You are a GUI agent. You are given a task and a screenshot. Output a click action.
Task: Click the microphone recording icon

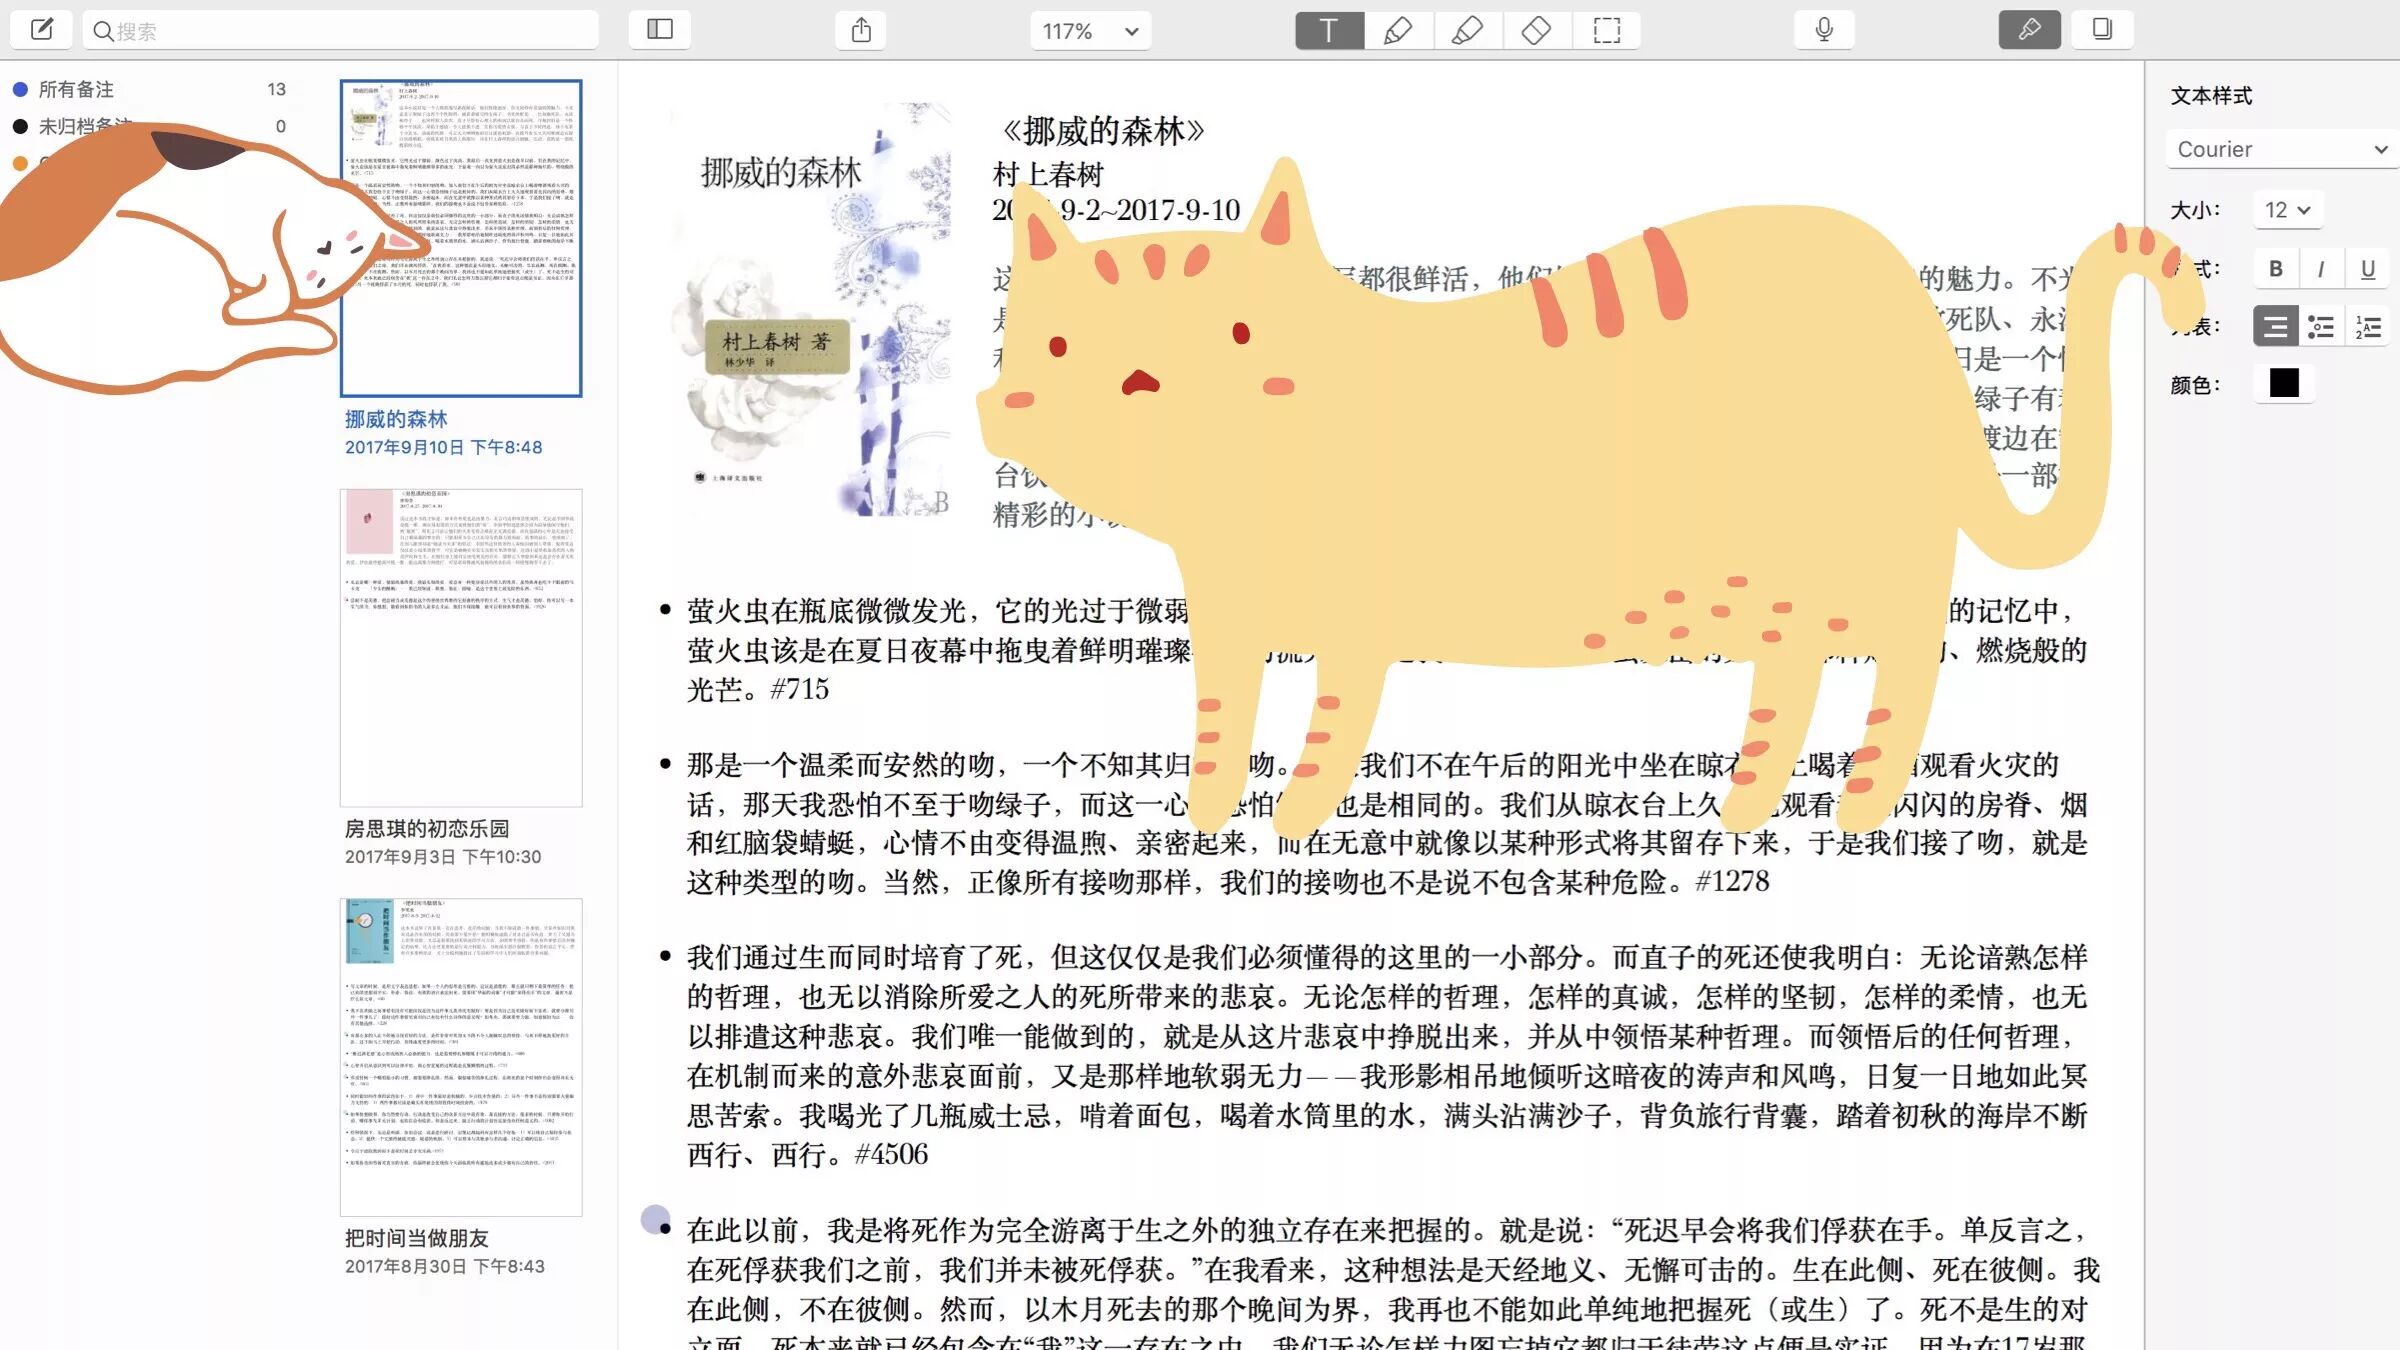(1824, 29)
